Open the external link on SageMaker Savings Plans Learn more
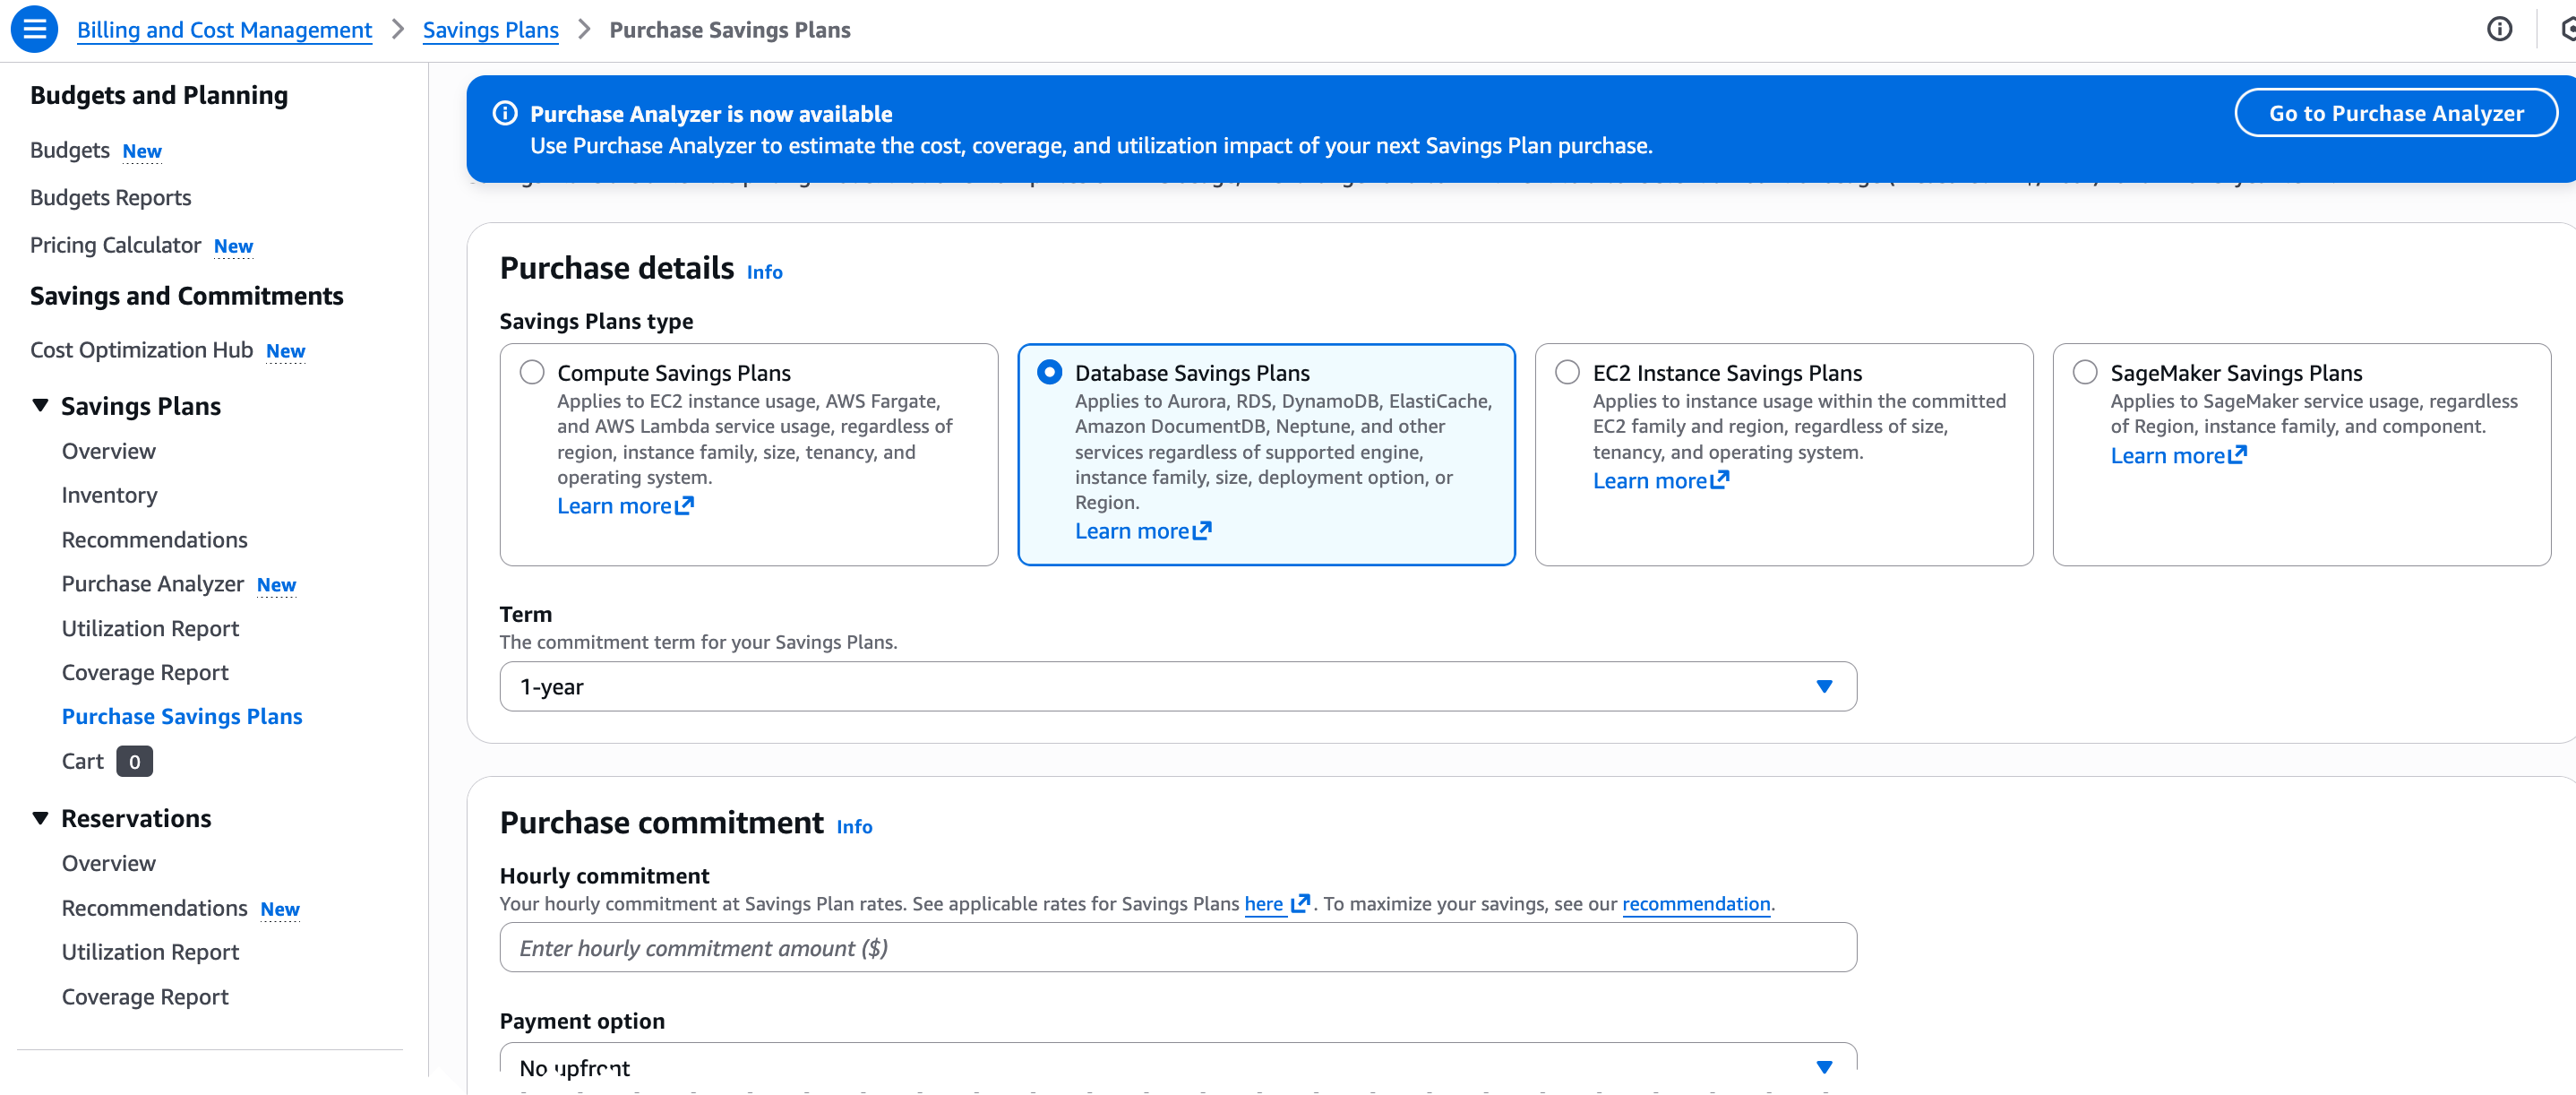The width and height of the screenshot is (2576, 1095). point(2237,455)
